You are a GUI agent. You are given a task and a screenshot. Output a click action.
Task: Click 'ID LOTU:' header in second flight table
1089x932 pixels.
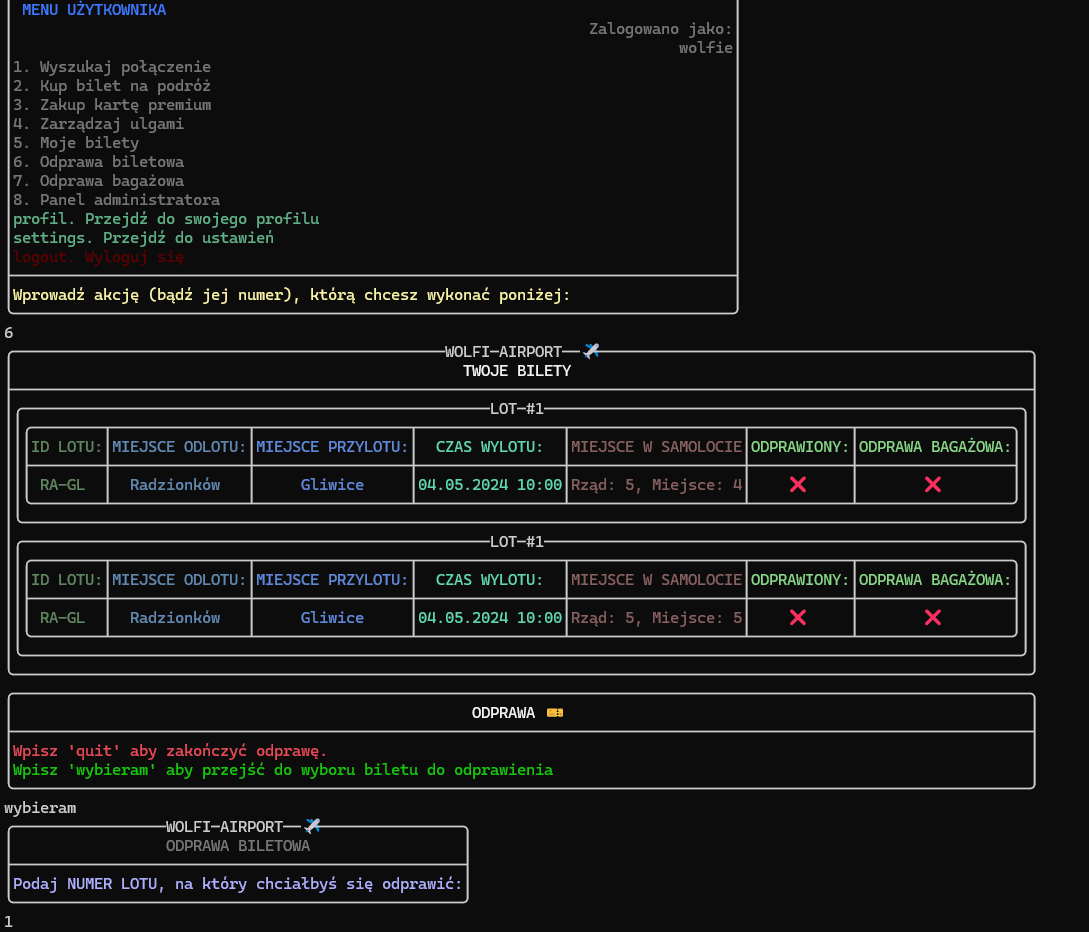(67, 579)
